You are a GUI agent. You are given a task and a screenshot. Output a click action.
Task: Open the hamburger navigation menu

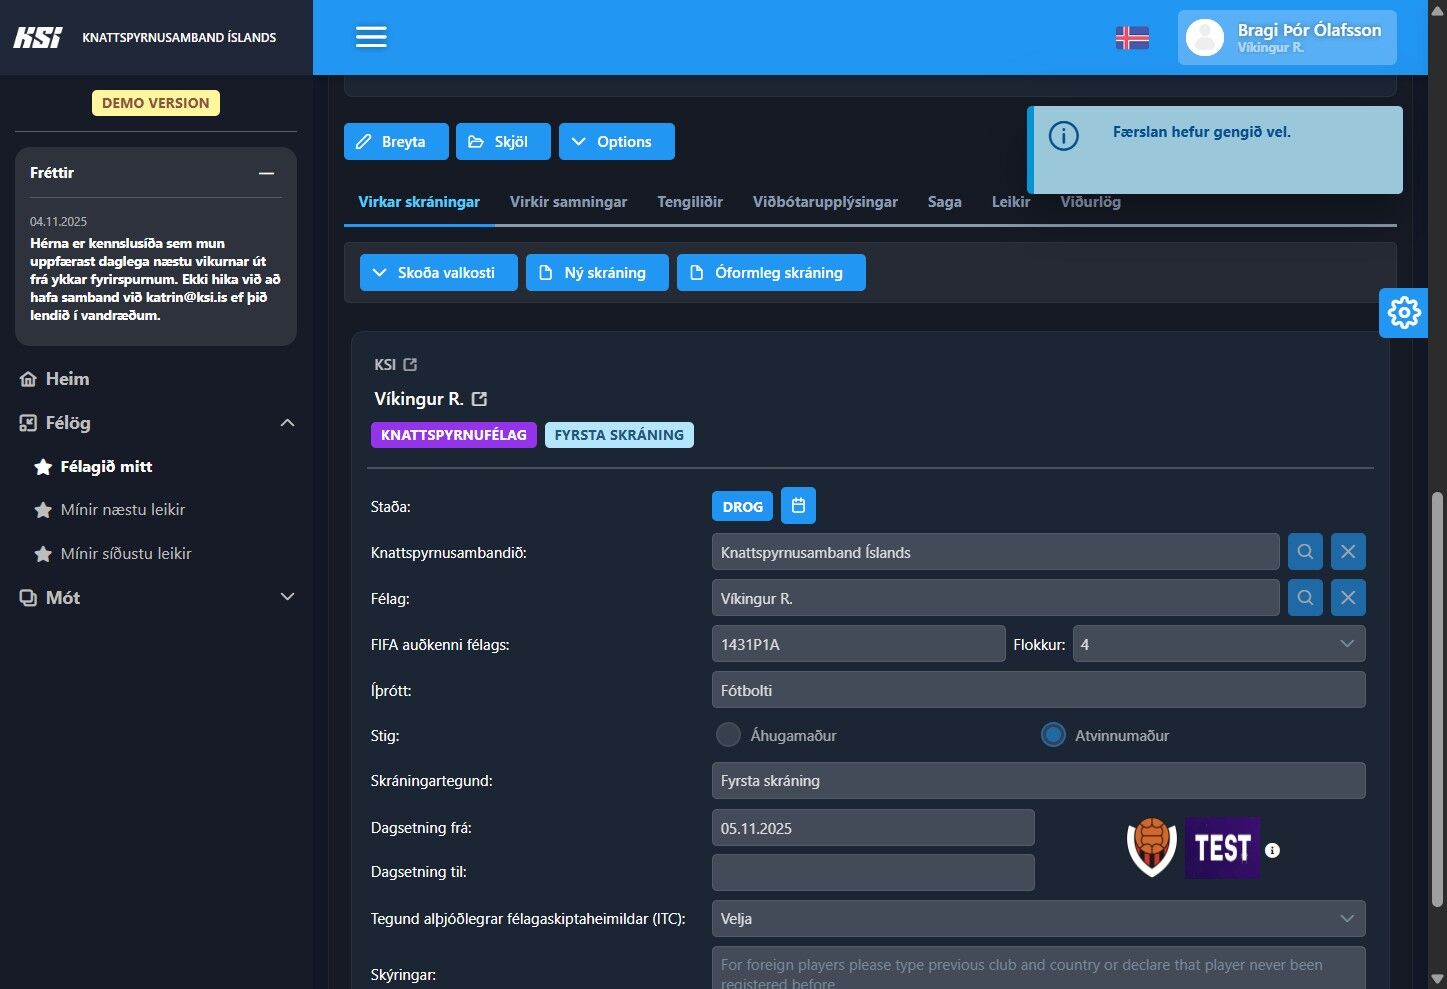pos(371,37)
